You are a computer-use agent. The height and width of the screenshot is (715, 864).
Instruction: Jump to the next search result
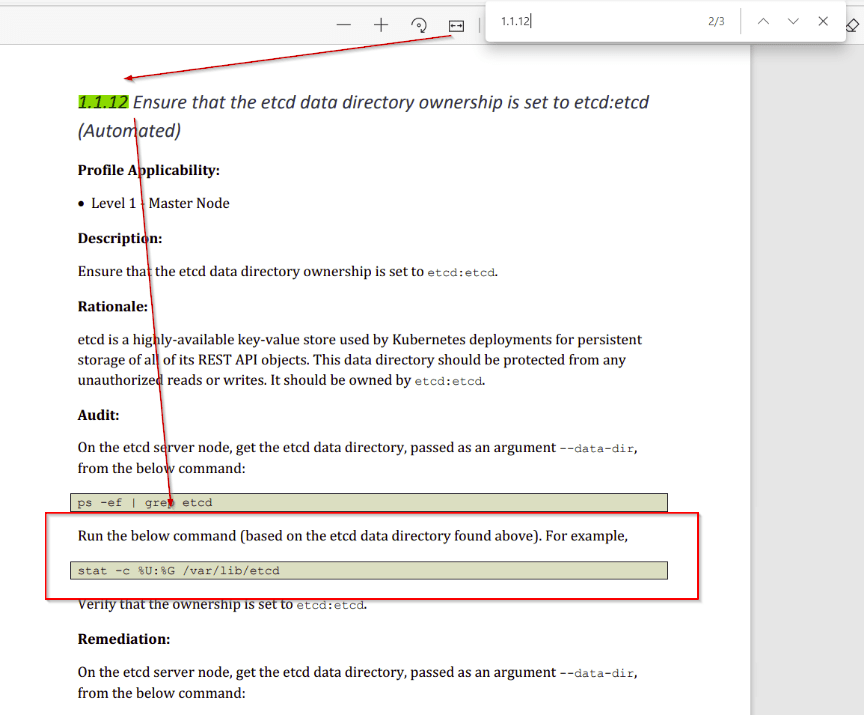point(793,21)
